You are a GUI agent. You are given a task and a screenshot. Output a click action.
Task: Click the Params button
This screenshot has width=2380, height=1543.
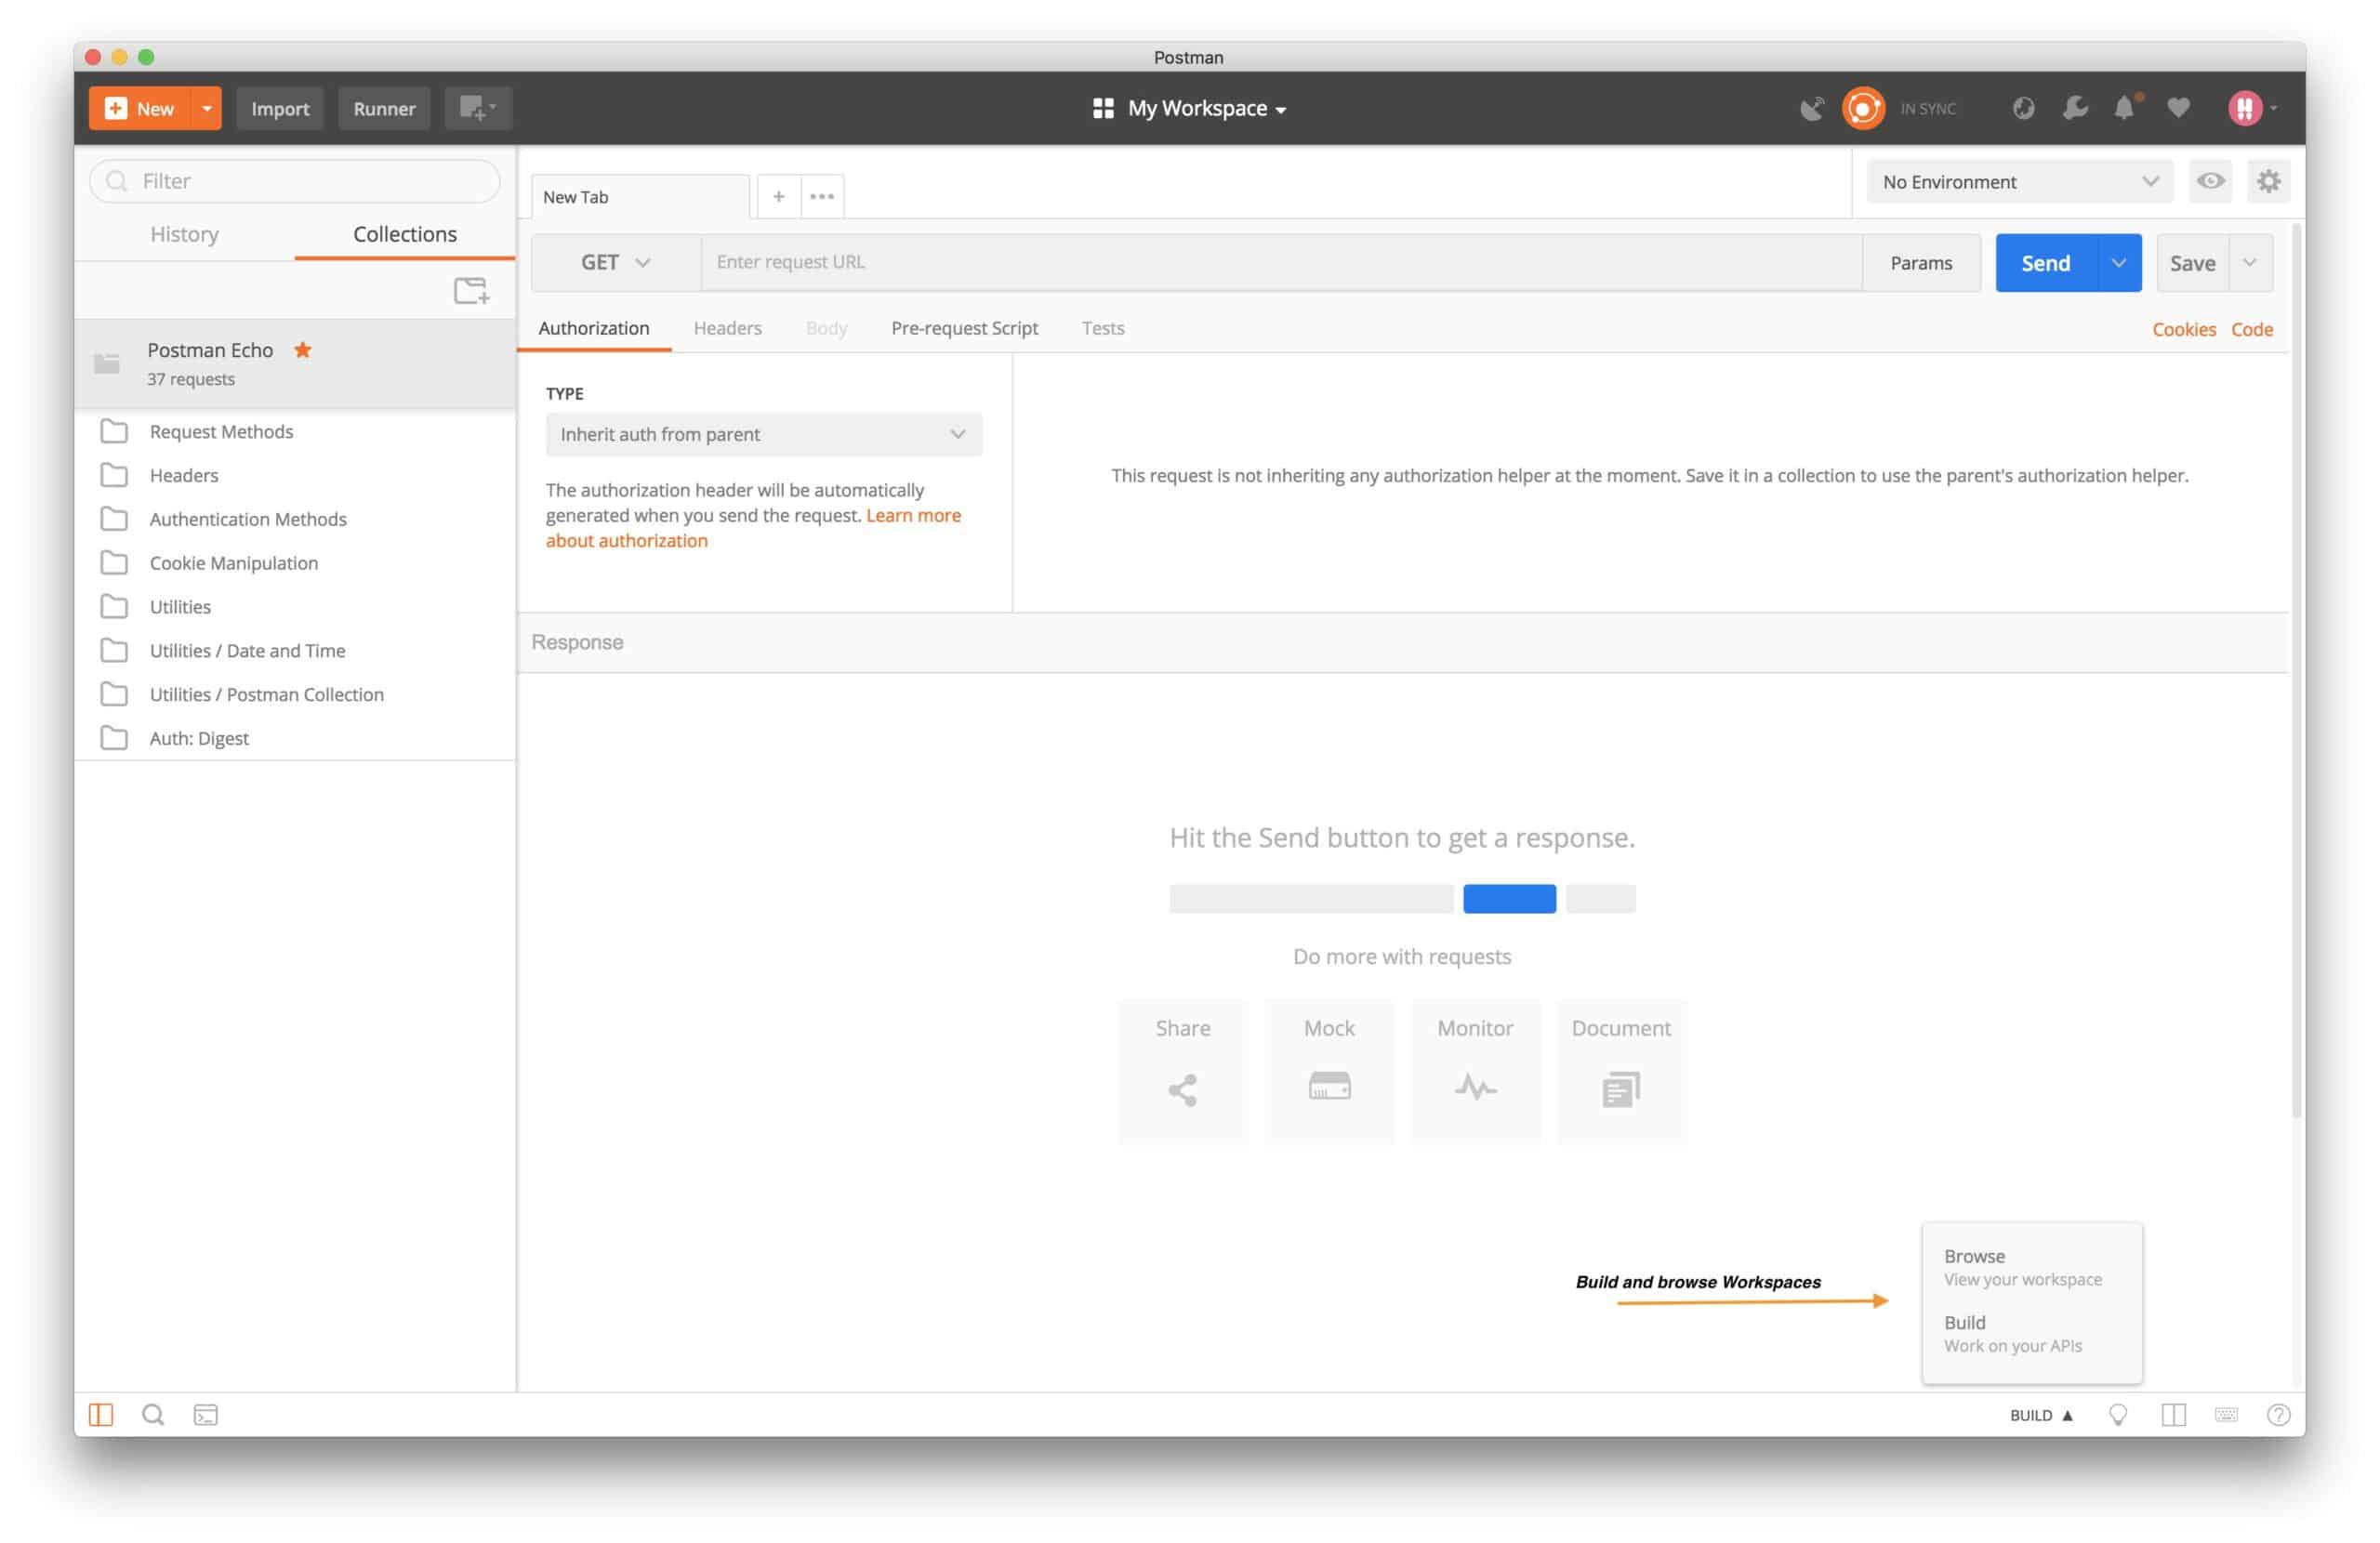pyautogui.click(x=1921, y=263)
